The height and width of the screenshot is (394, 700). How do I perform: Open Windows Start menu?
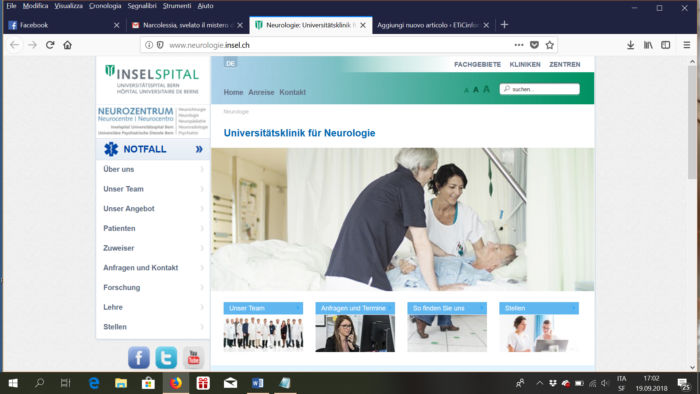click(13, 383)
